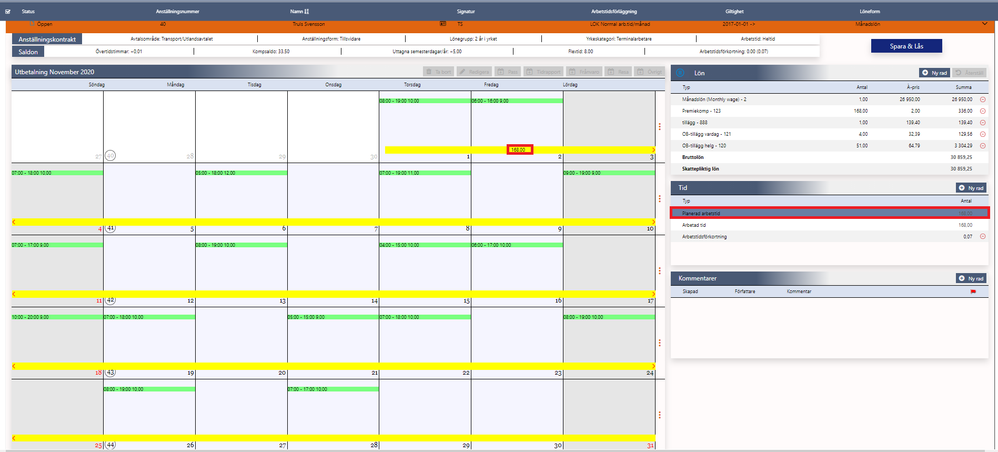Add a new row in the Tid panel
998x452 pixels.
[971, 188]
